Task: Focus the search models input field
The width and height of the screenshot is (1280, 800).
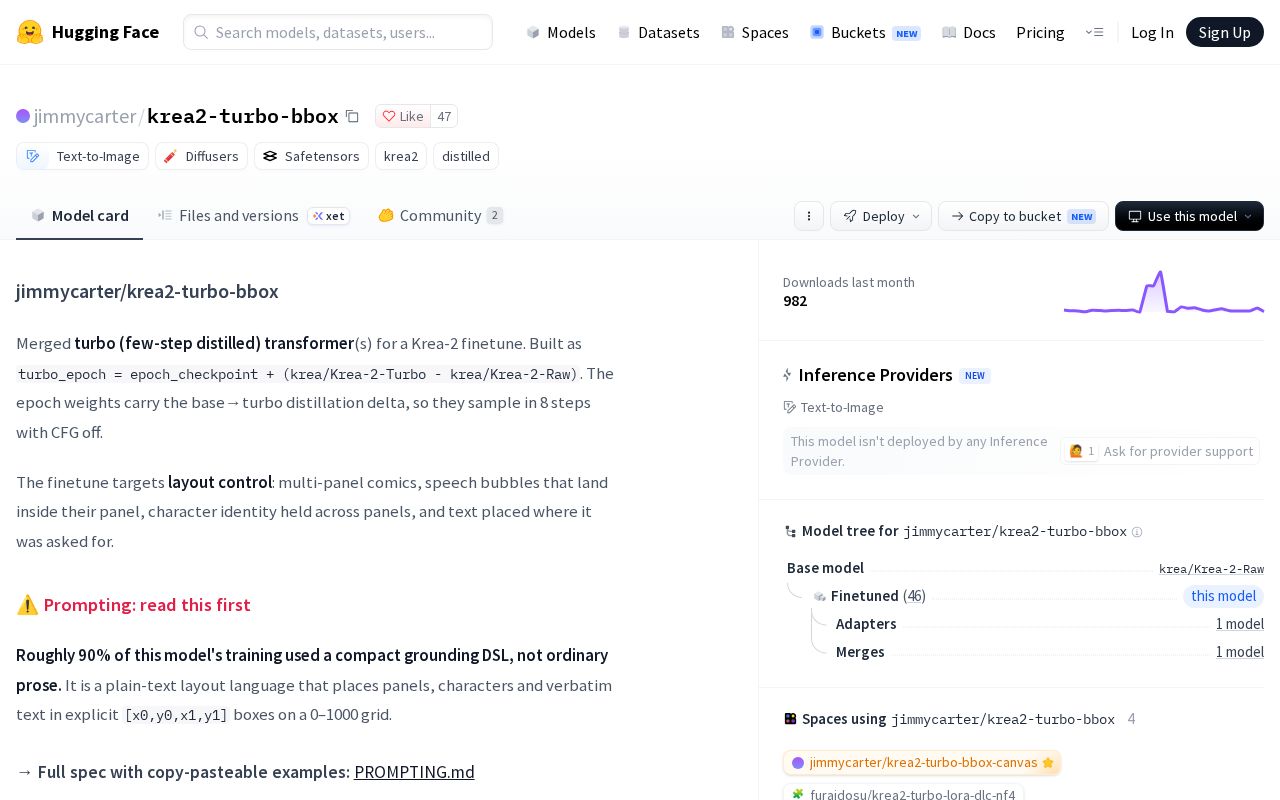Action: [x=338, y=32]
